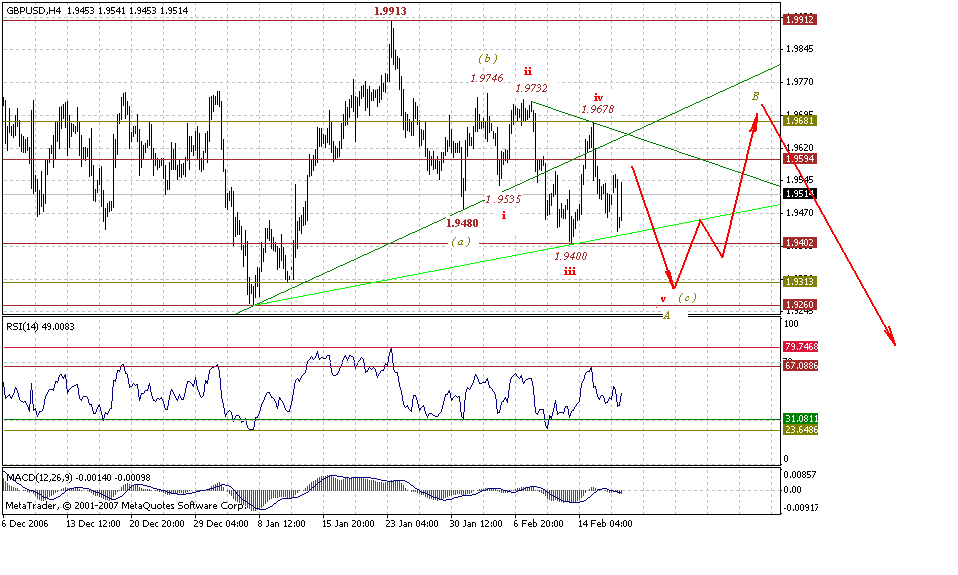The width and height of the screenshot is (958, 575).
Task: Select the -0.00917 MACD scale value
Action: [x=800, y=508]
